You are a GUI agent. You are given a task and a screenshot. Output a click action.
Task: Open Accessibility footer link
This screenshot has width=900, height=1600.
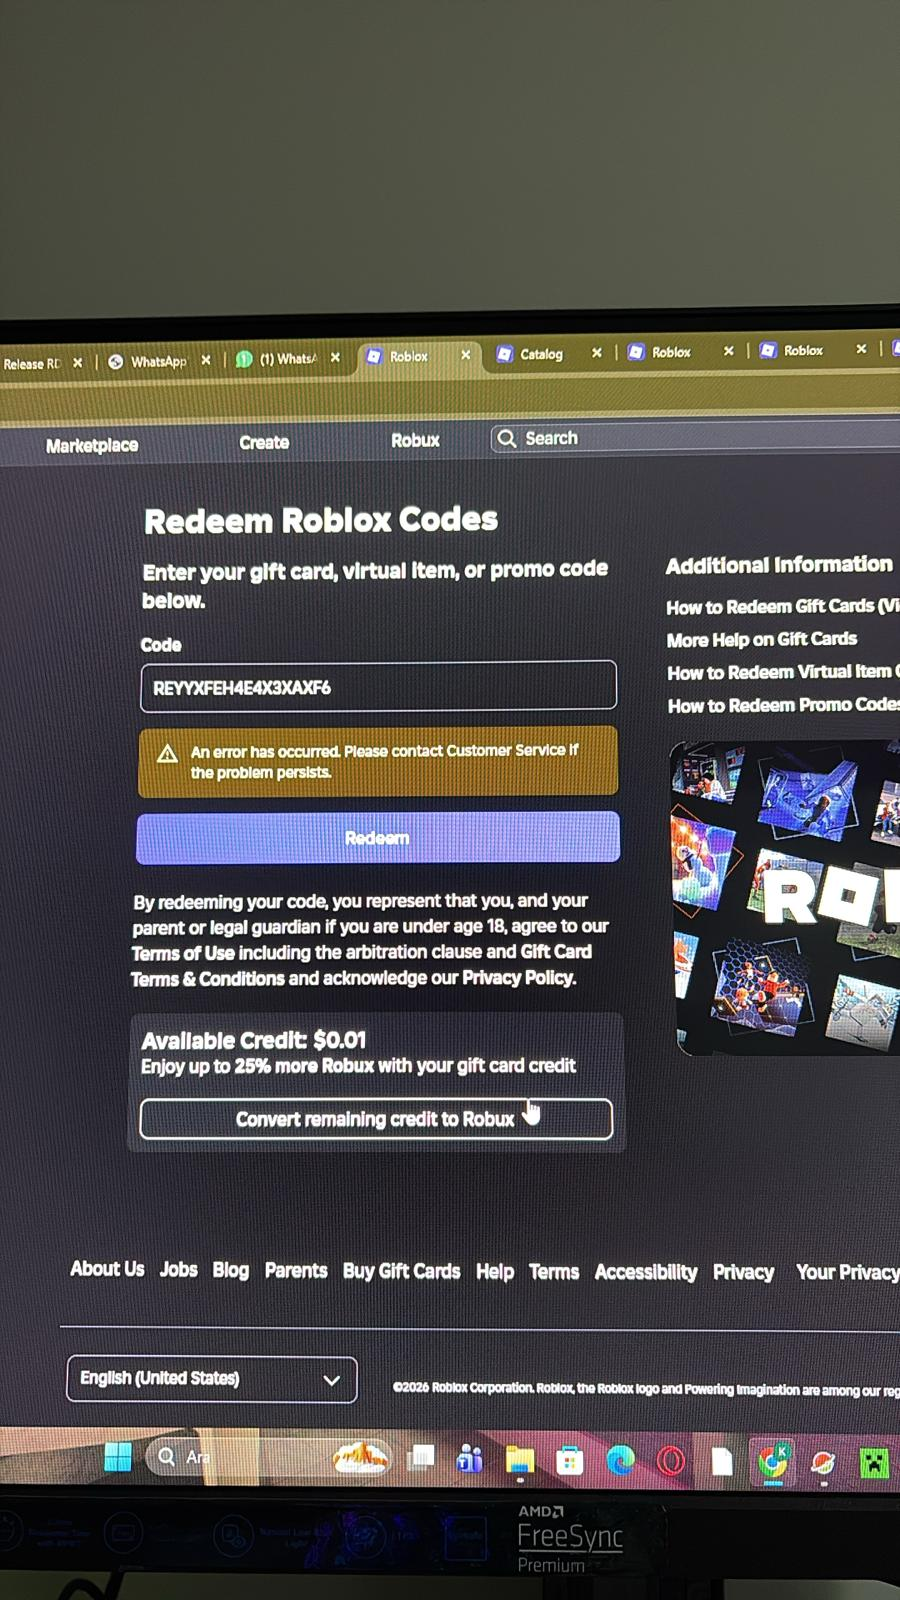[646, 1272]
